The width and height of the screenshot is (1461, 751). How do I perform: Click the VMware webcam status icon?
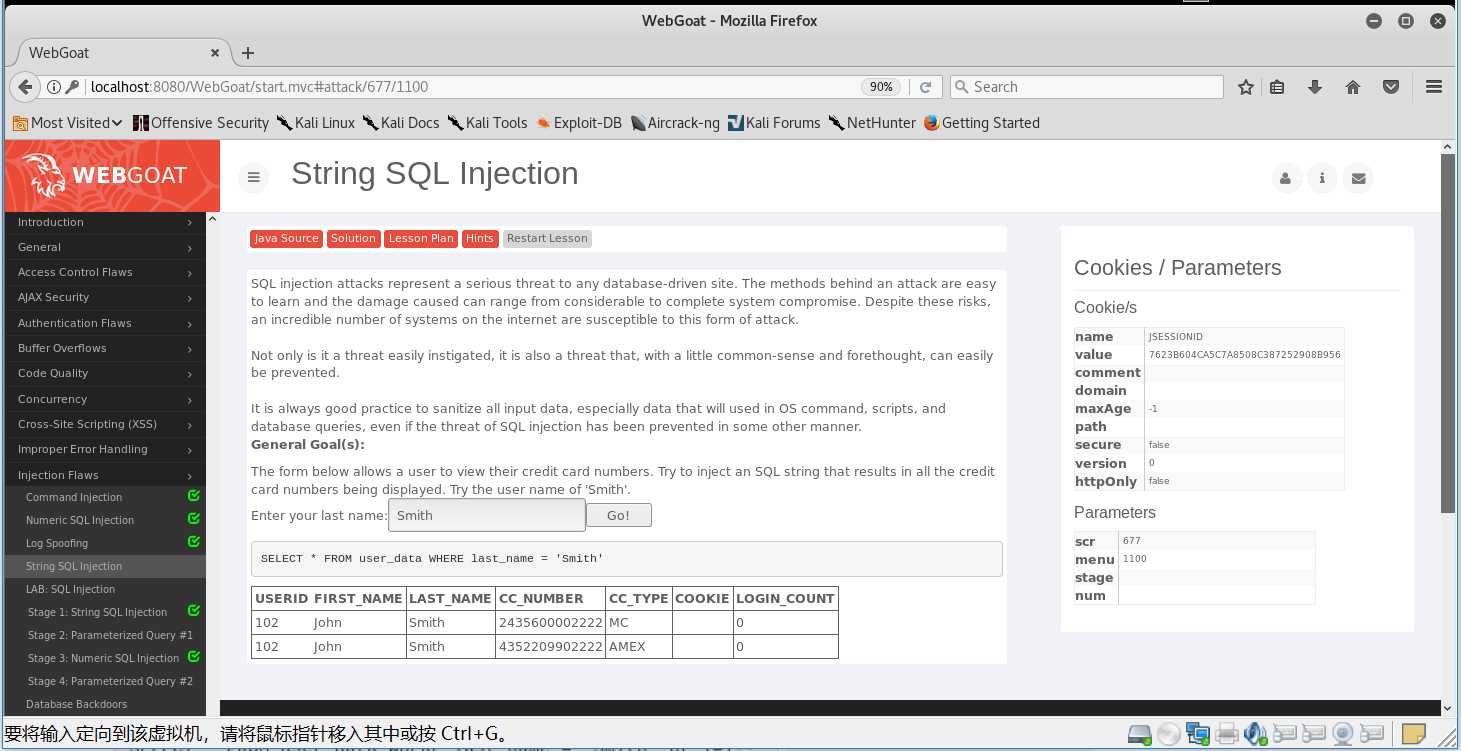[x=1344, y=735]
